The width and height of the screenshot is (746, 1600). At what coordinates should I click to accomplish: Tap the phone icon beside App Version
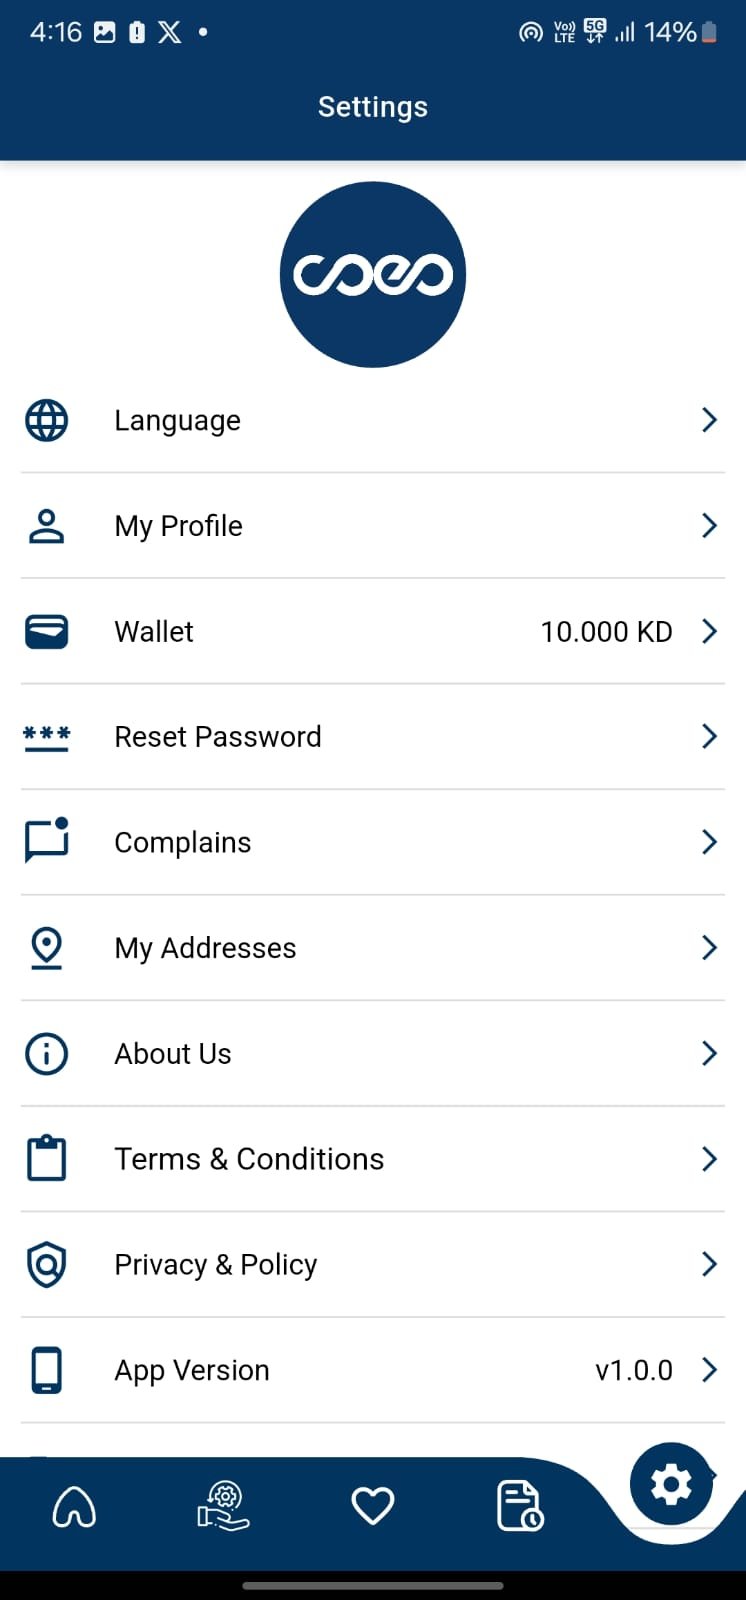pyautogui.click(x=46, y=1370)
